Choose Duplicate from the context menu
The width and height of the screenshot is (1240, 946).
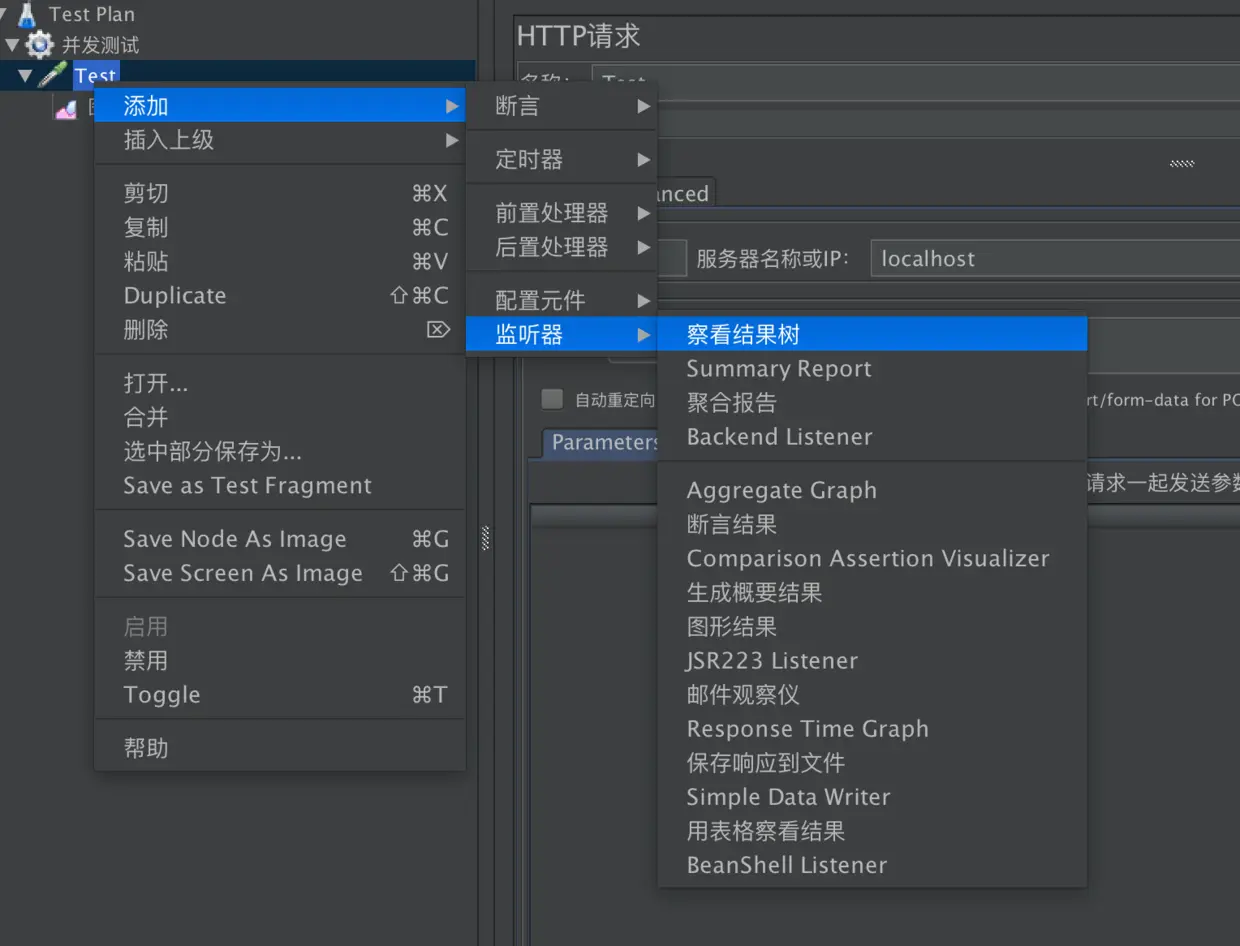(280, 295)
